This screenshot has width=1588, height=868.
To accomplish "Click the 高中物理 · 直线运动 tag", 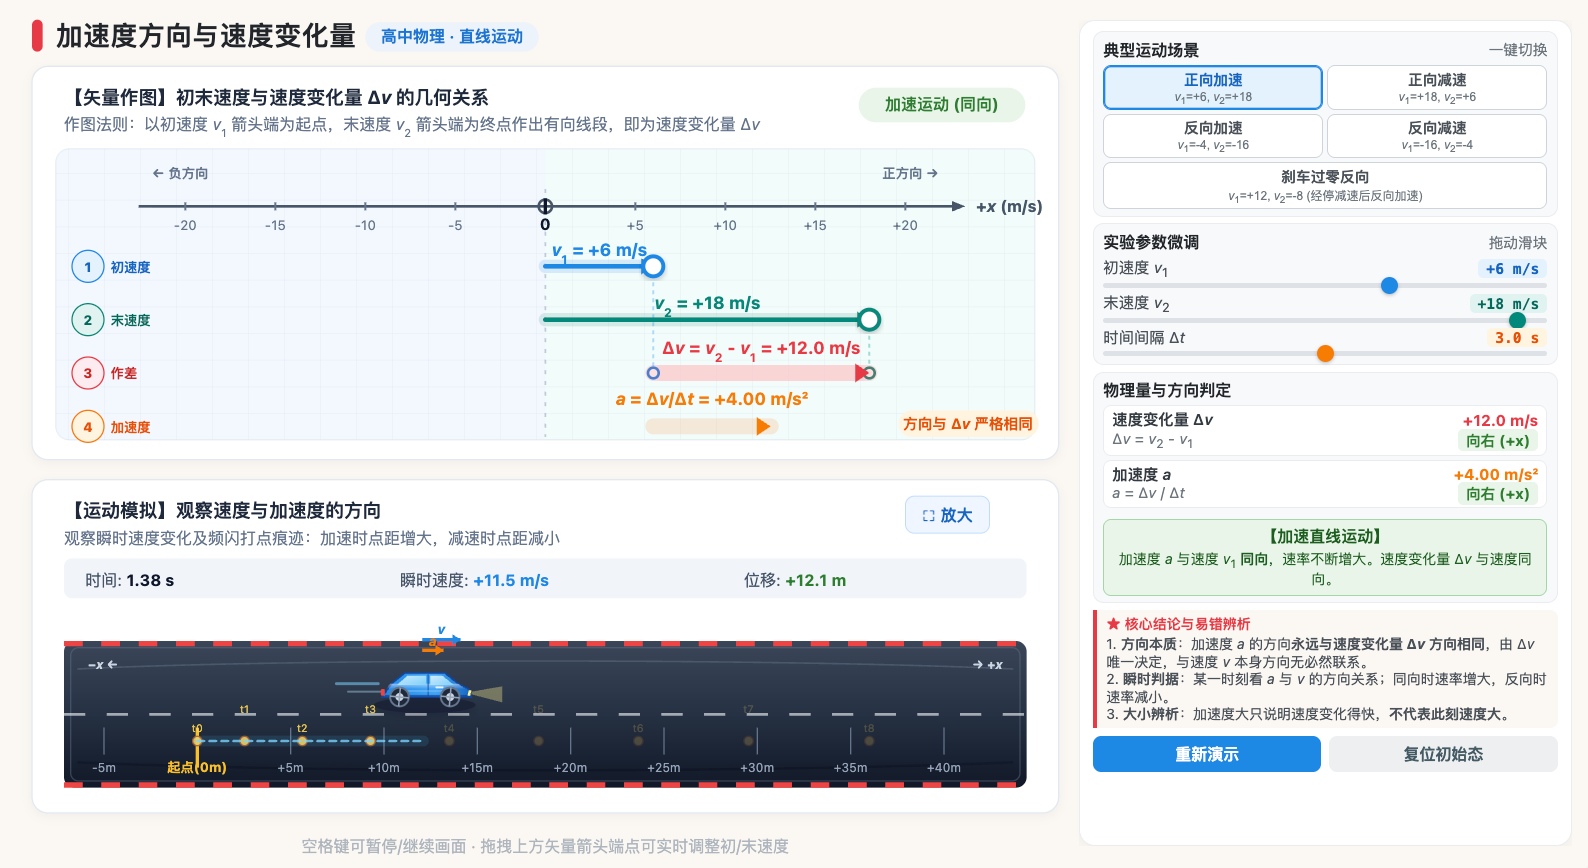I will (452, 37).
